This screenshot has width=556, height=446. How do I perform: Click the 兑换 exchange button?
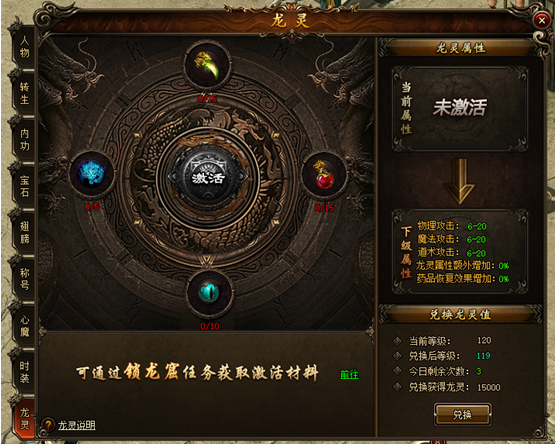[x=462, y=414]
